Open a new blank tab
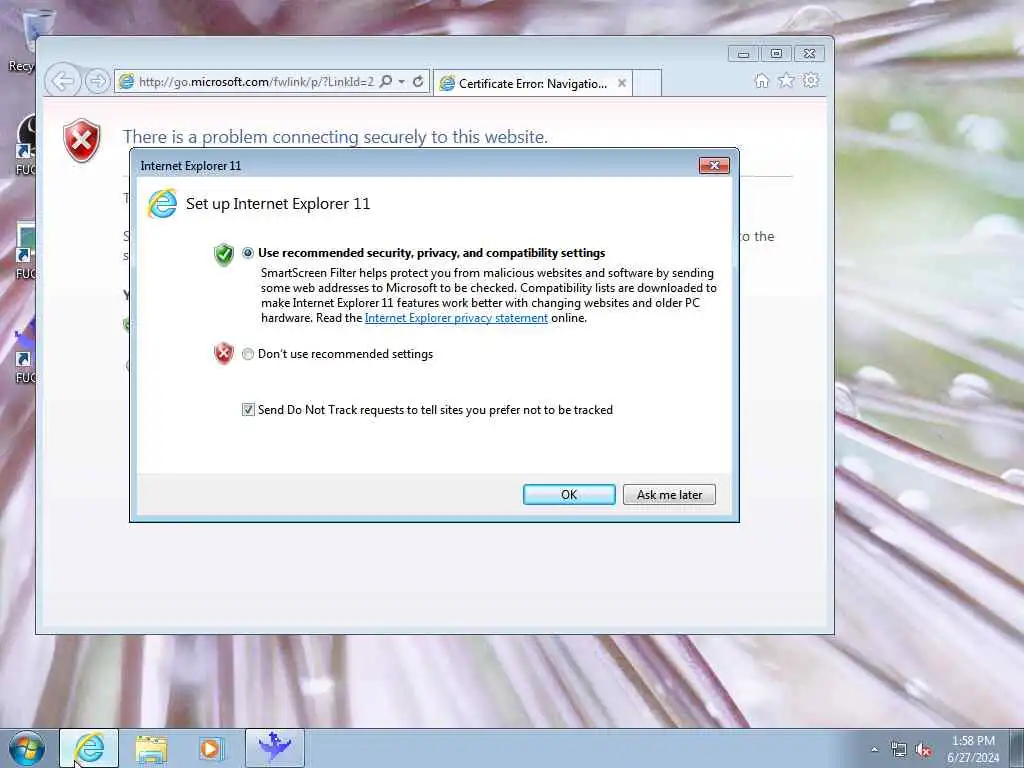 click(647, 83)
